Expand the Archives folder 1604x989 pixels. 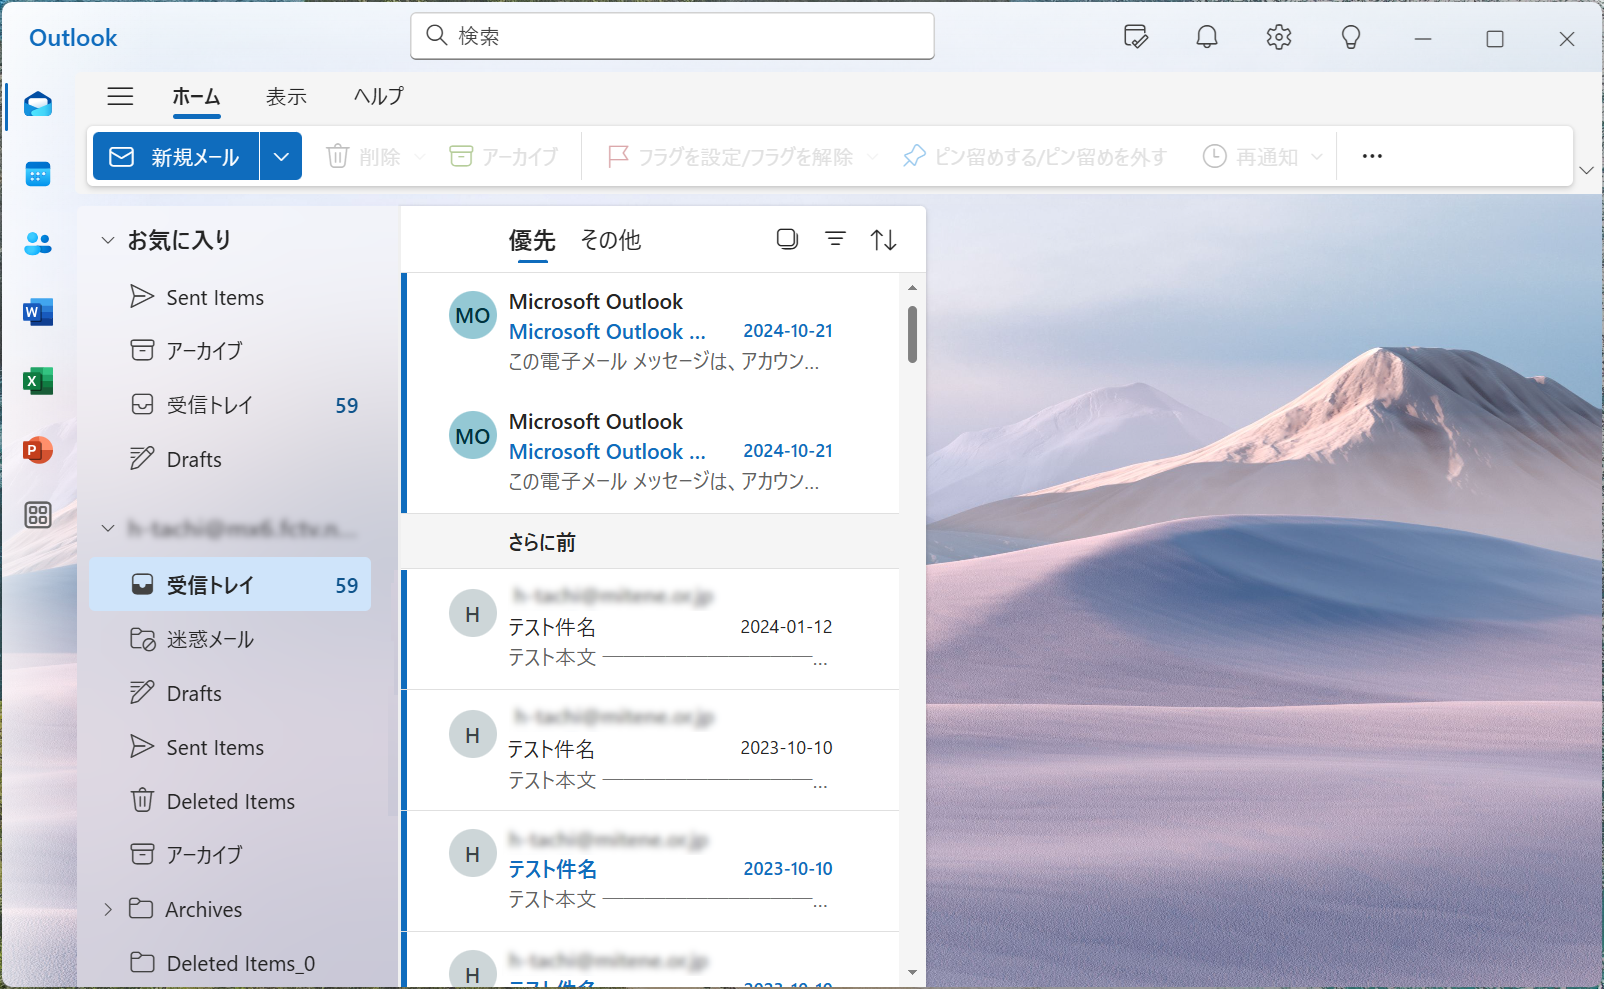coord(108,909)
